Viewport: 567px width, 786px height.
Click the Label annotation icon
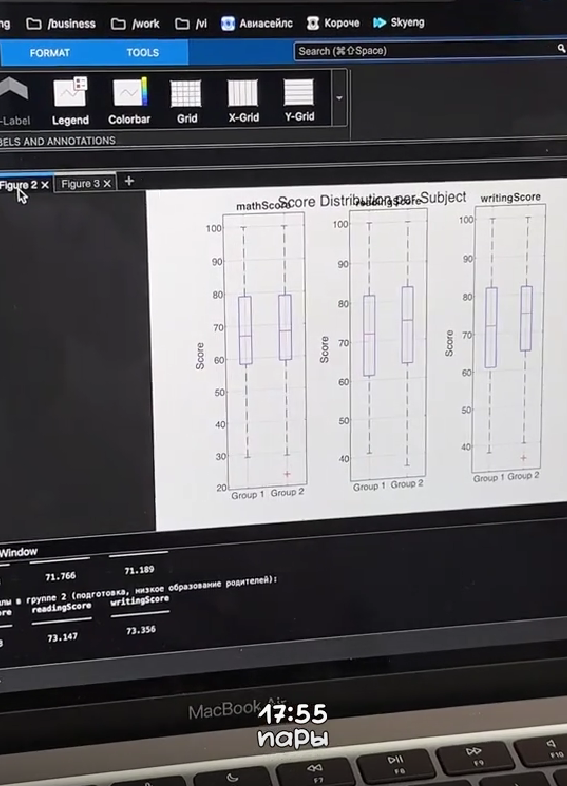tap(15, 101)
